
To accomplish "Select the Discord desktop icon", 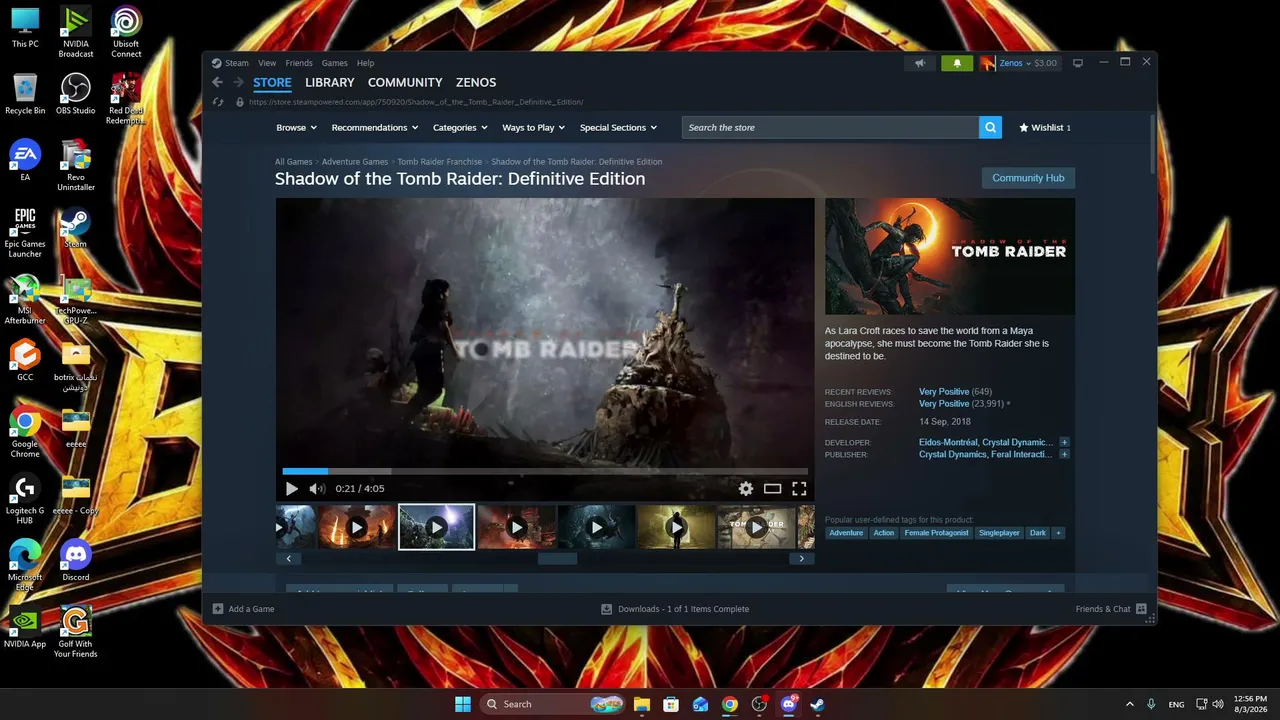I will click(76, 560).
